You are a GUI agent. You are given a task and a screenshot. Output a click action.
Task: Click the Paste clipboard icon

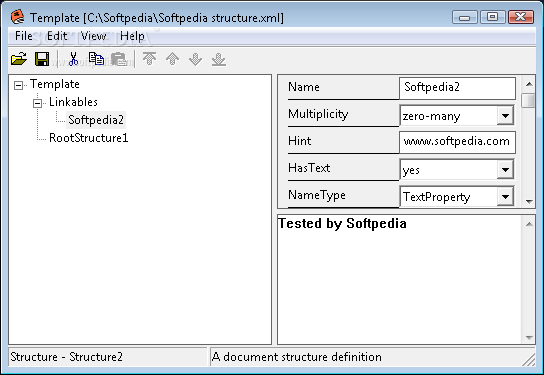[119, 59]
